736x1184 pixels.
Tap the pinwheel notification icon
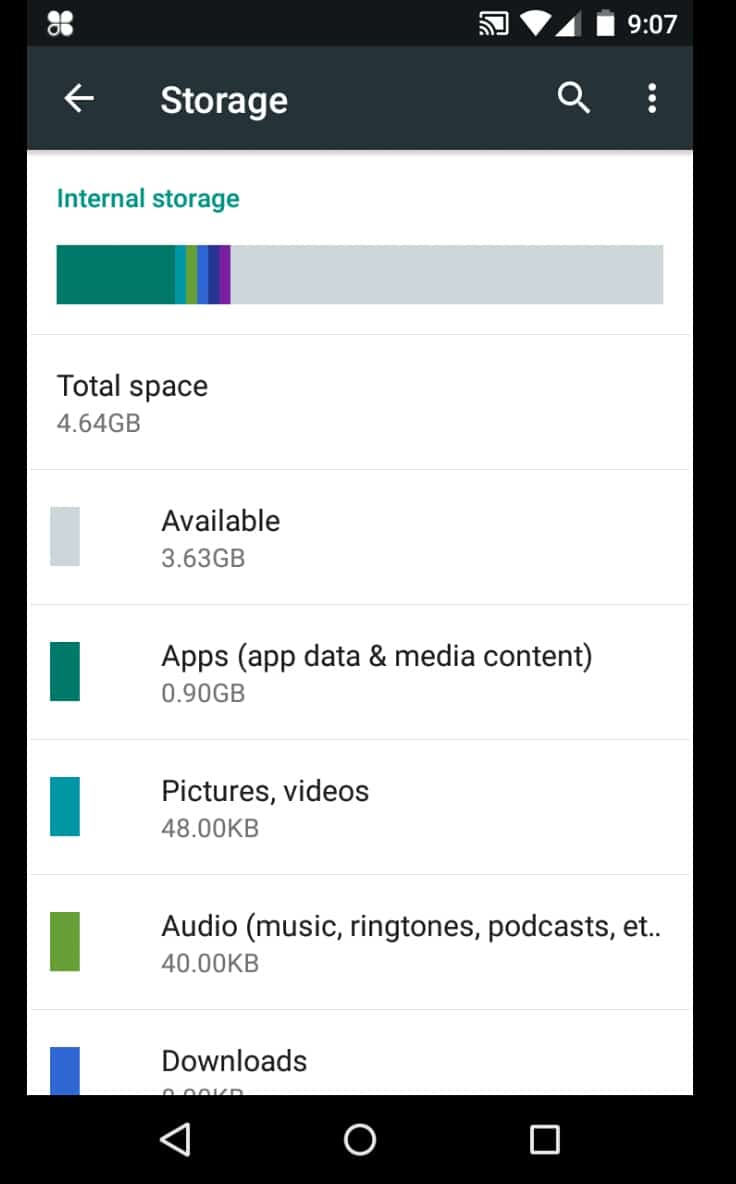coord(60,23)
